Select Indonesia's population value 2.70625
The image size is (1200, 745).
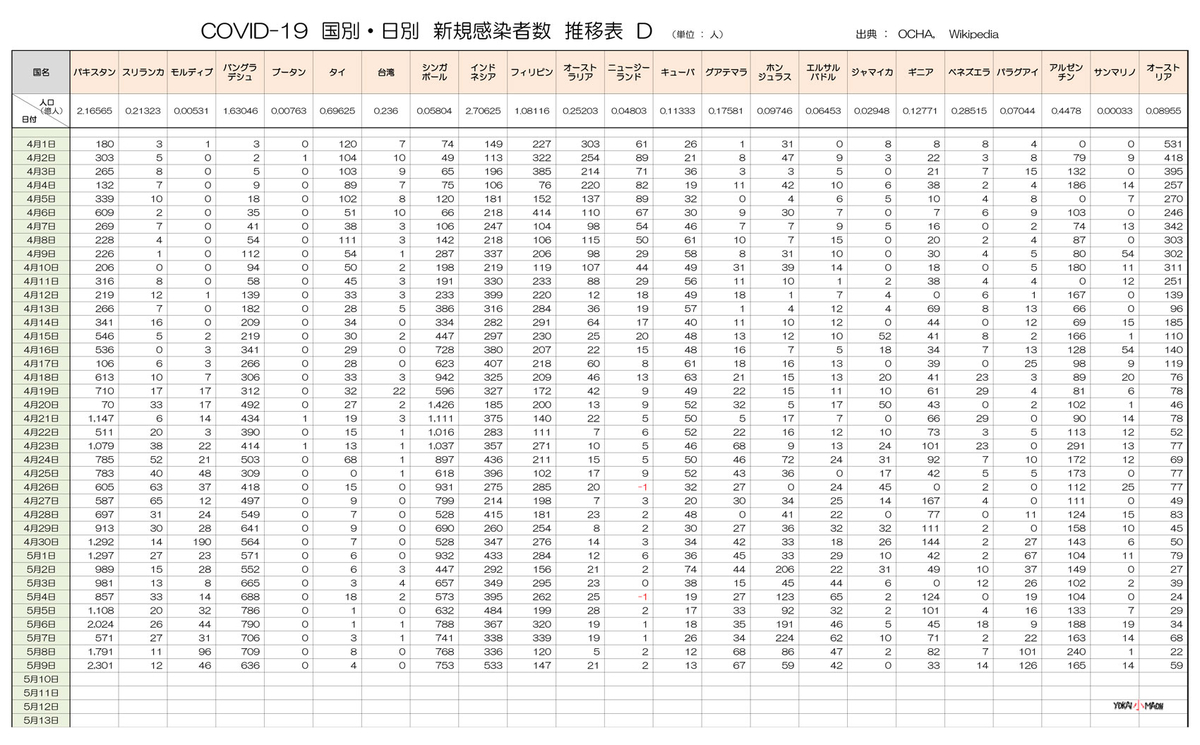[483, 111]
